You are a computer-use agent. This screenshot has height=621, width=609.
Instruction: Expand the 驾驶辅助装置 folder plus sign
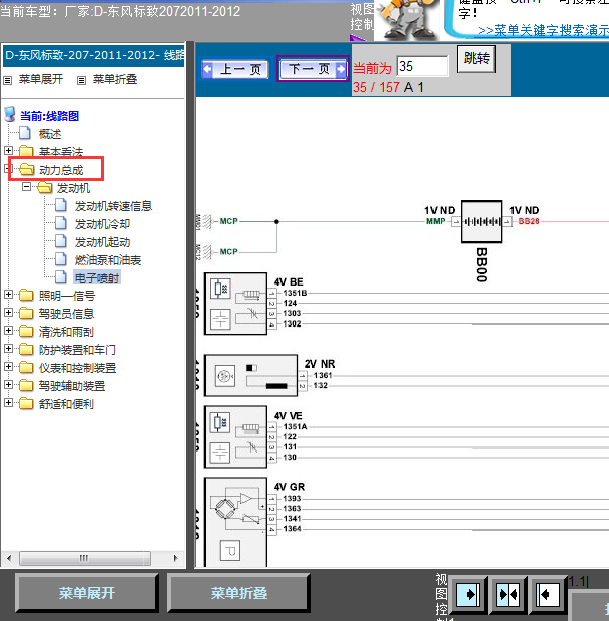[x=8, y=385]
